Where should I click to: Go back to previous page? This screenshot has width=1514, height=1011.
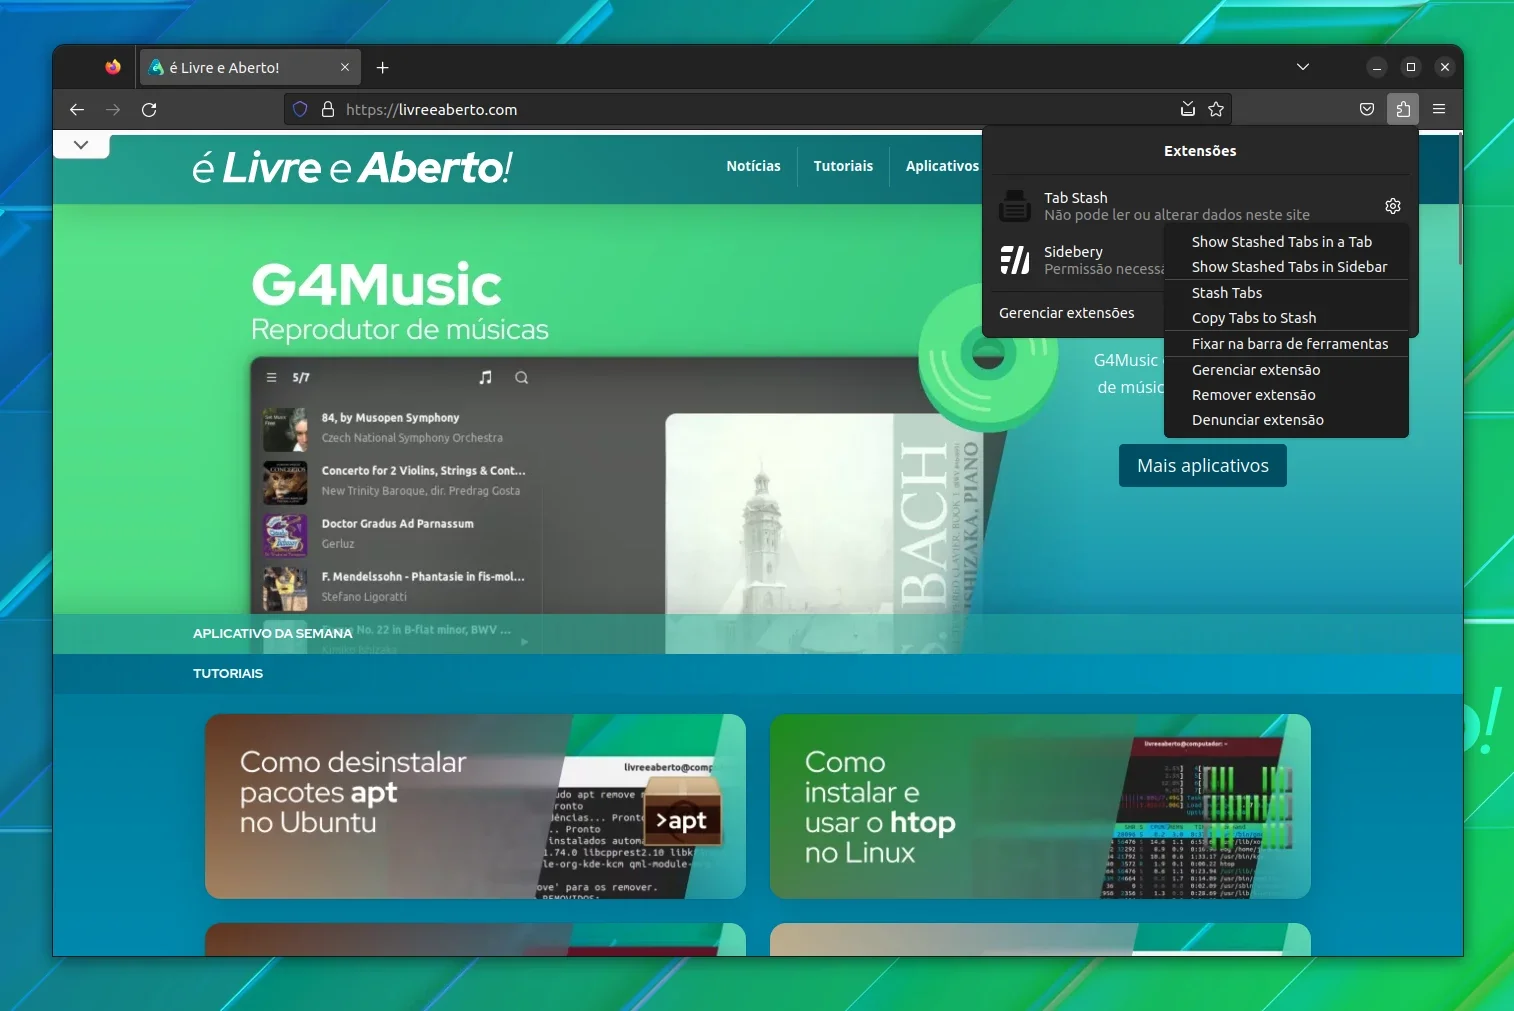point(77,109)
